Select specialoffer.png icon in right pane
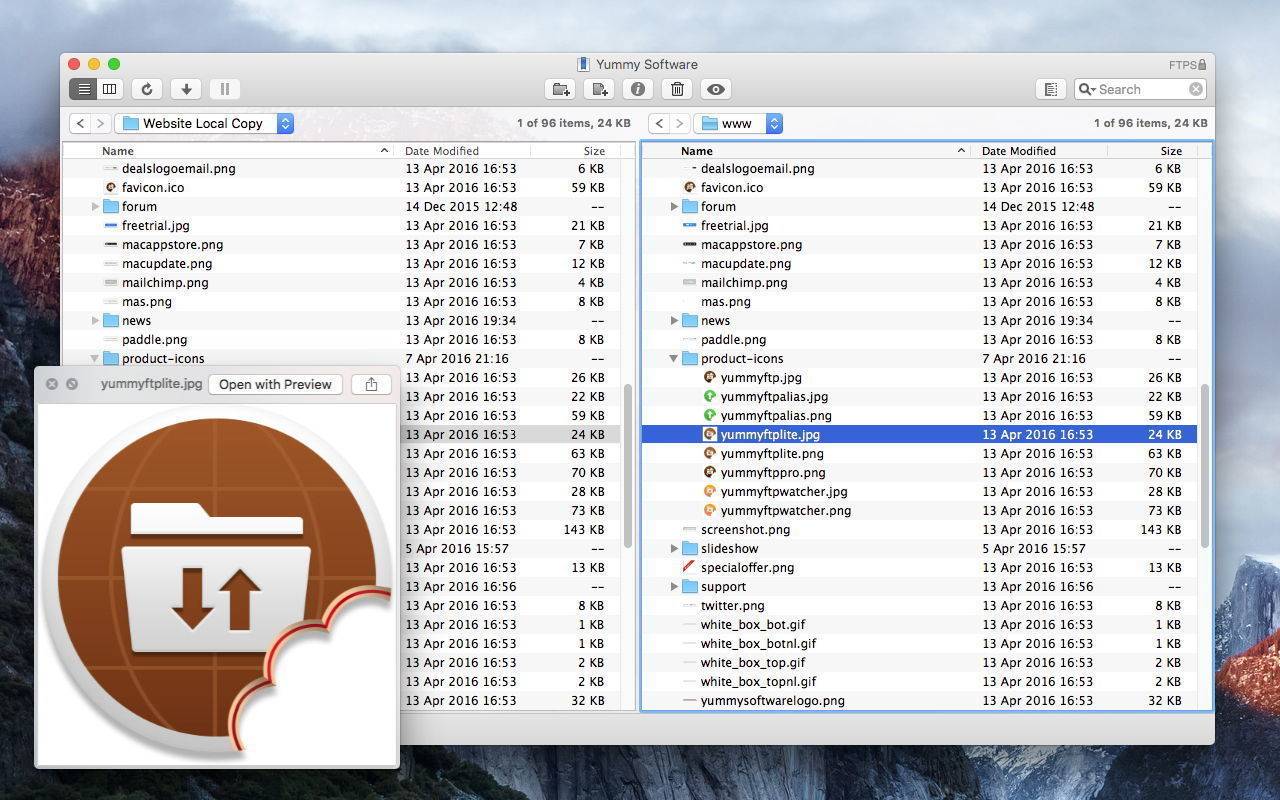The width and height of the screenshot is (1280, 800). point(690,568)
